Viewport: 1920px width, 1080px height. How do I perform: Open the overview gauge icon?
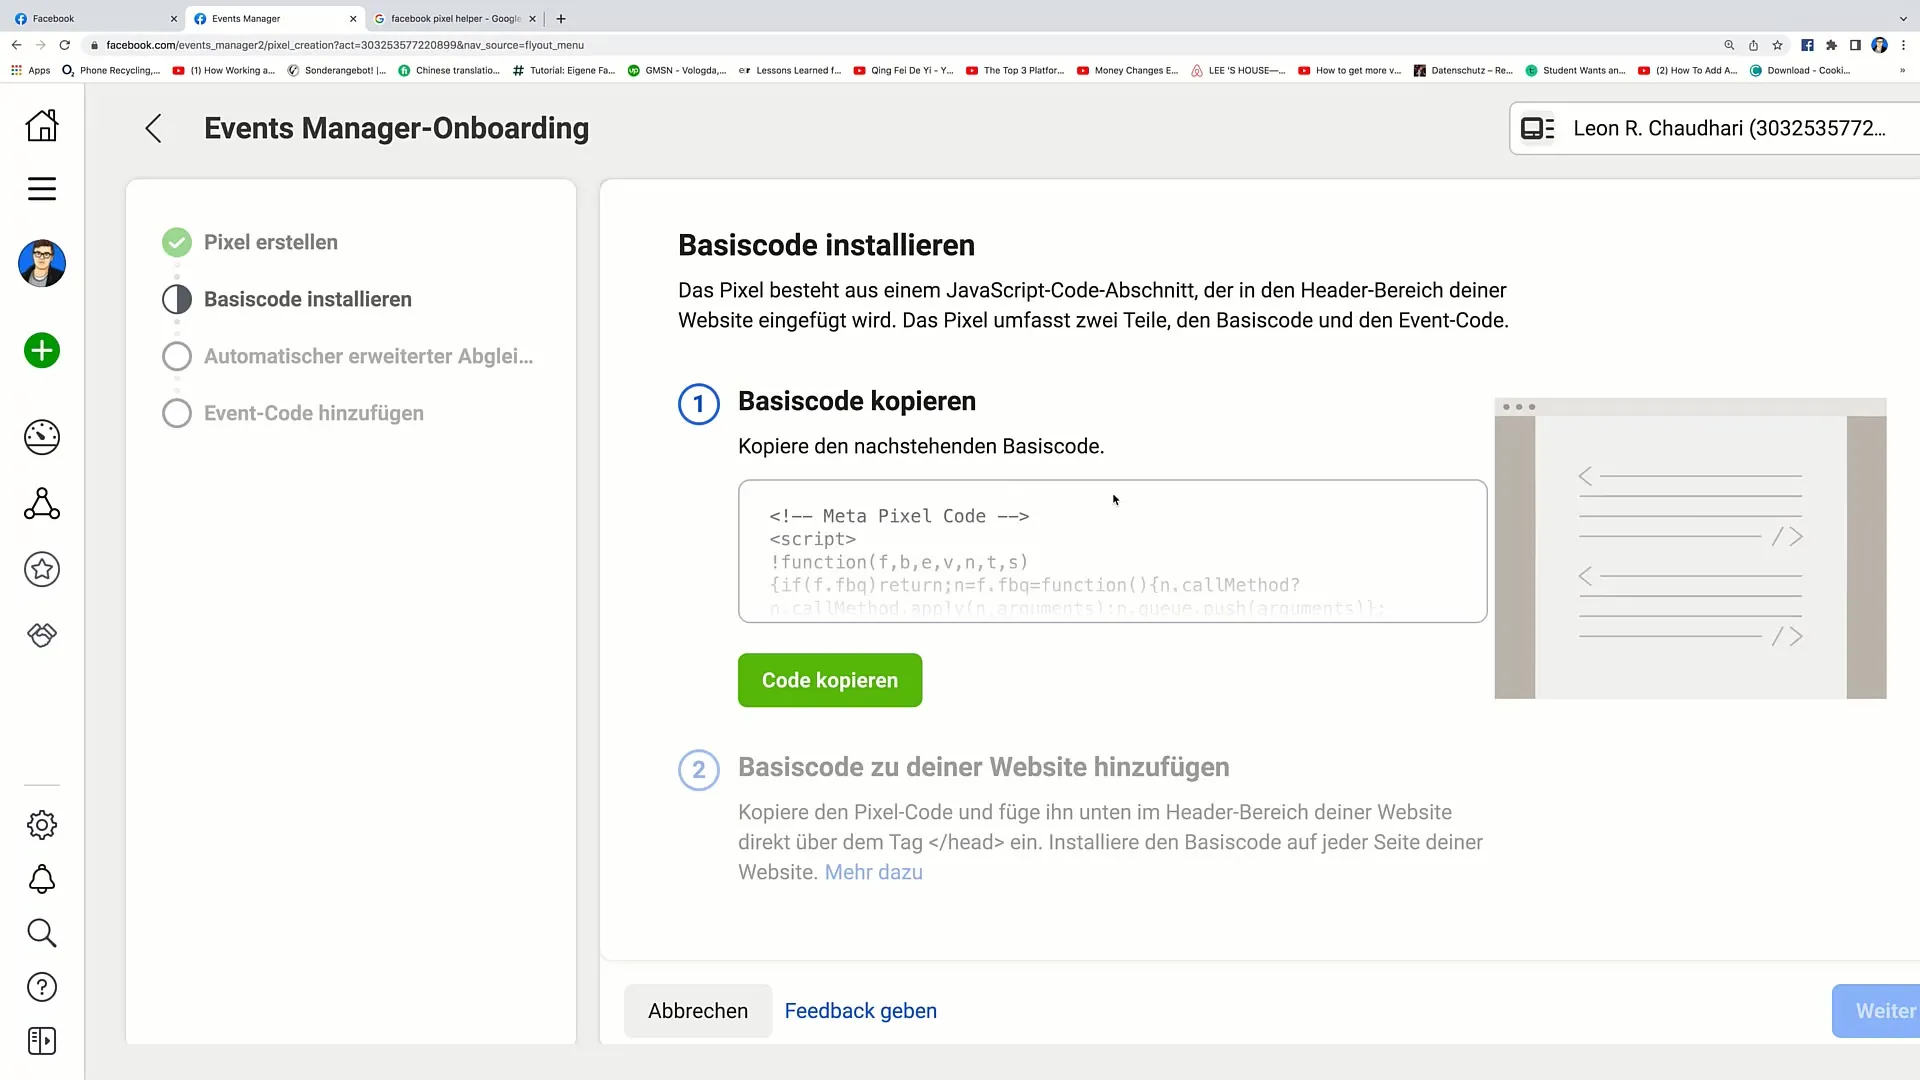(x=42, y=437)
